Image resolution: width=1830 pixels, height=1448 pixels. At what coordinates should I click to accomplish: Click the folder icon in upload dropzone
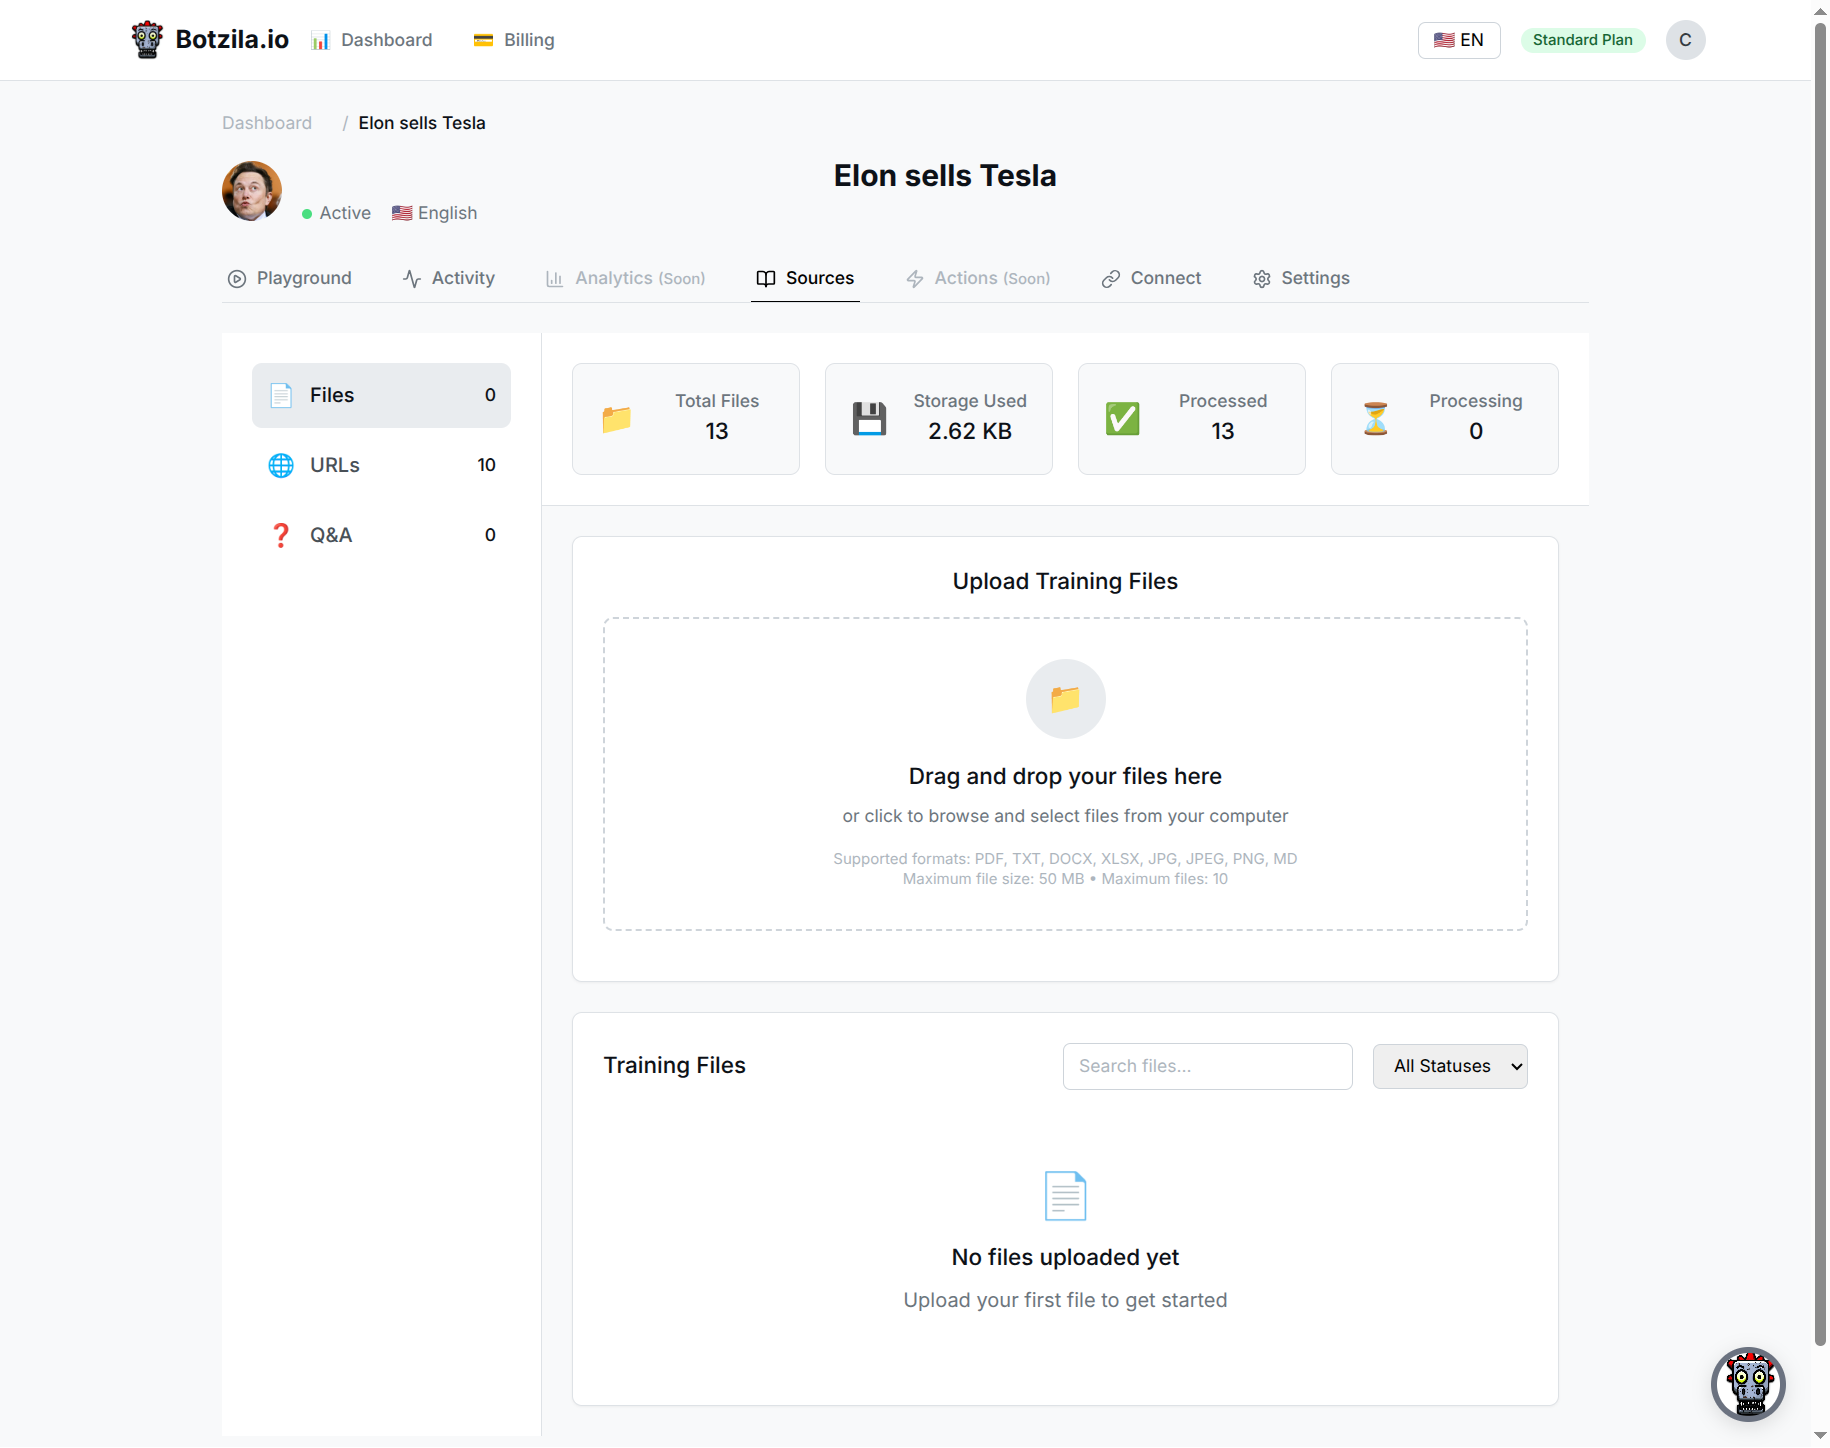click(1066, 699)
